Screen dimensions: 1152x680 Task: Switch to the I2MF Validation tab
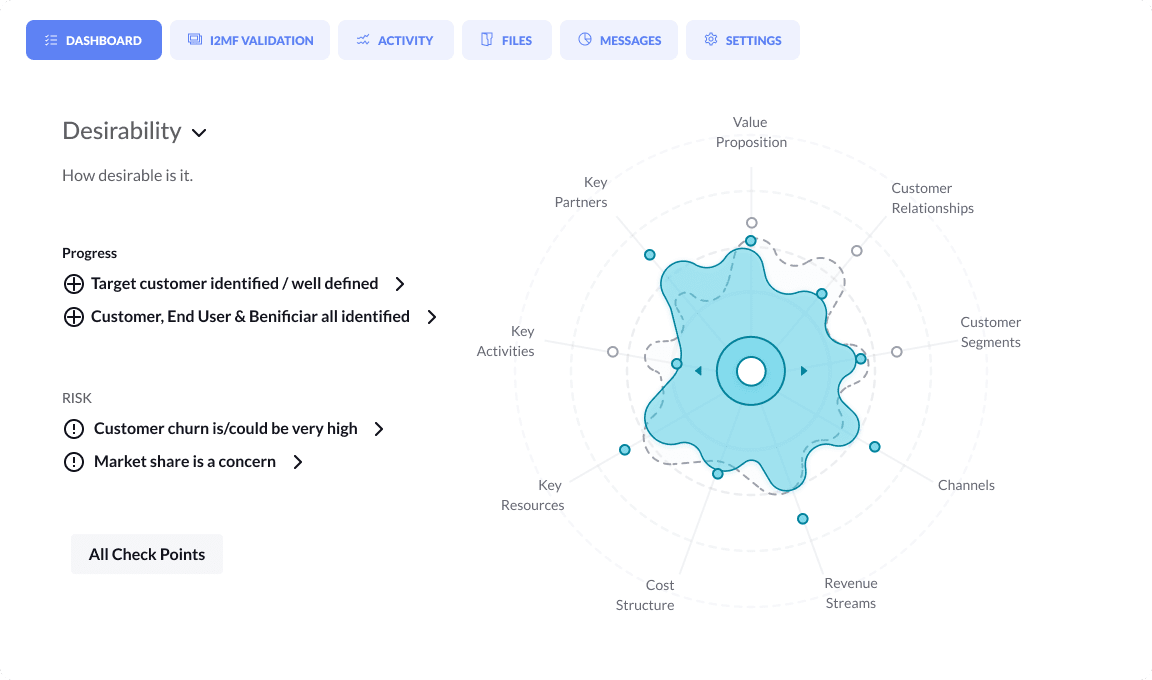(250, 40)
